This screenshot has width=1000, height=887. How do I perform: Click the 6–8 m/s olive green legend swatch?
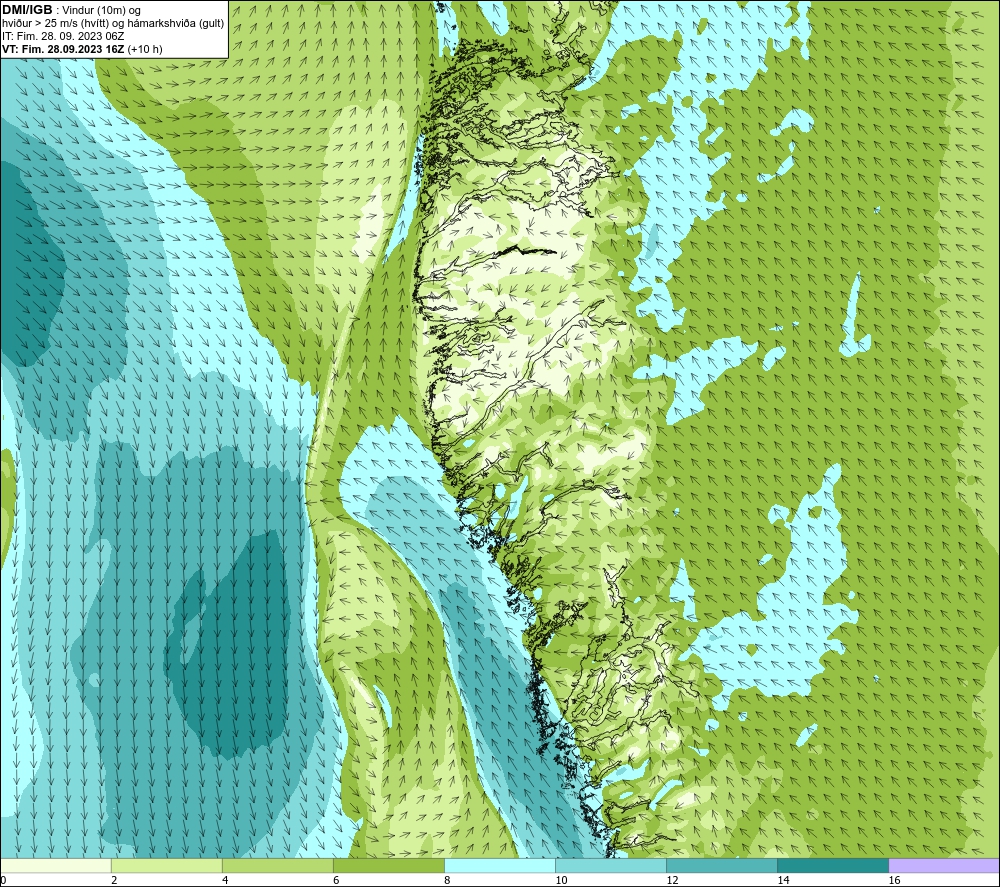(388, 865)
